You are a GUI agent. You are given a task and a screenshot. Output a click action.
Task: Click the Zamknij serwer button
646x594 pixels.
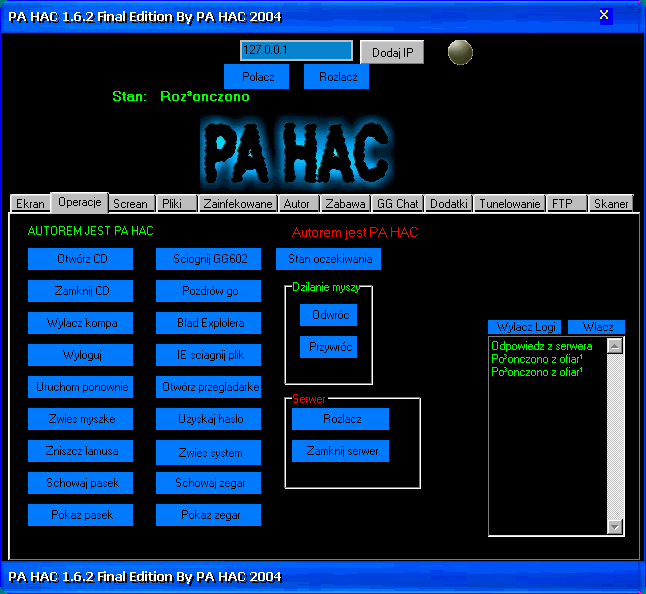coord(342,451)
